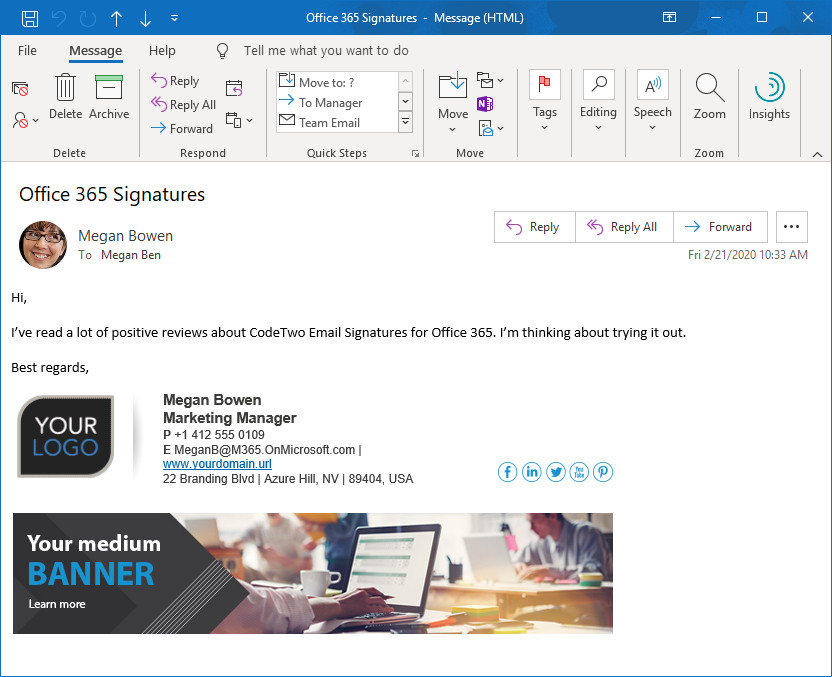Open the More respond actions dropdown
Viewport: 832px width, 677px height.
[x=239, y=120]
